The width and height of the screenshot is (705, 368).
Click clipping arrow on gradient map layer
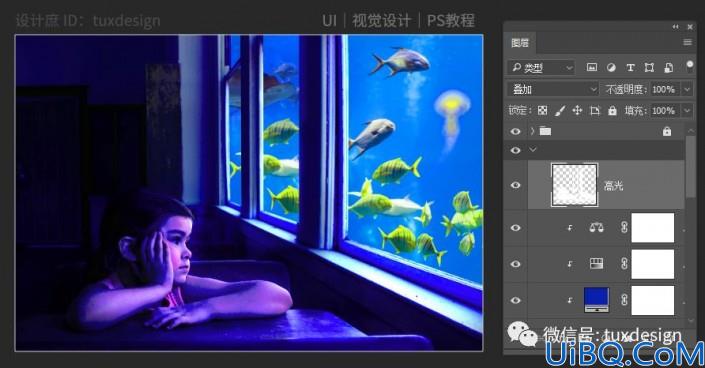pyautogui.click(x=570, y=264)
